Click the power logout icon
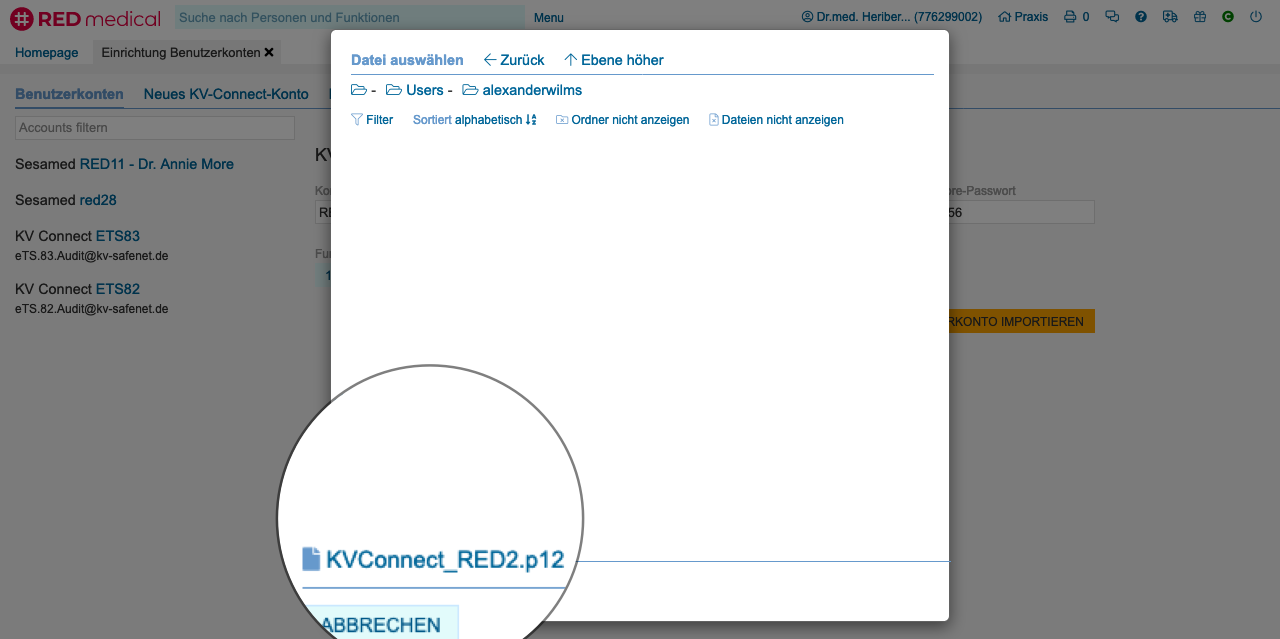 (1256, 17)
